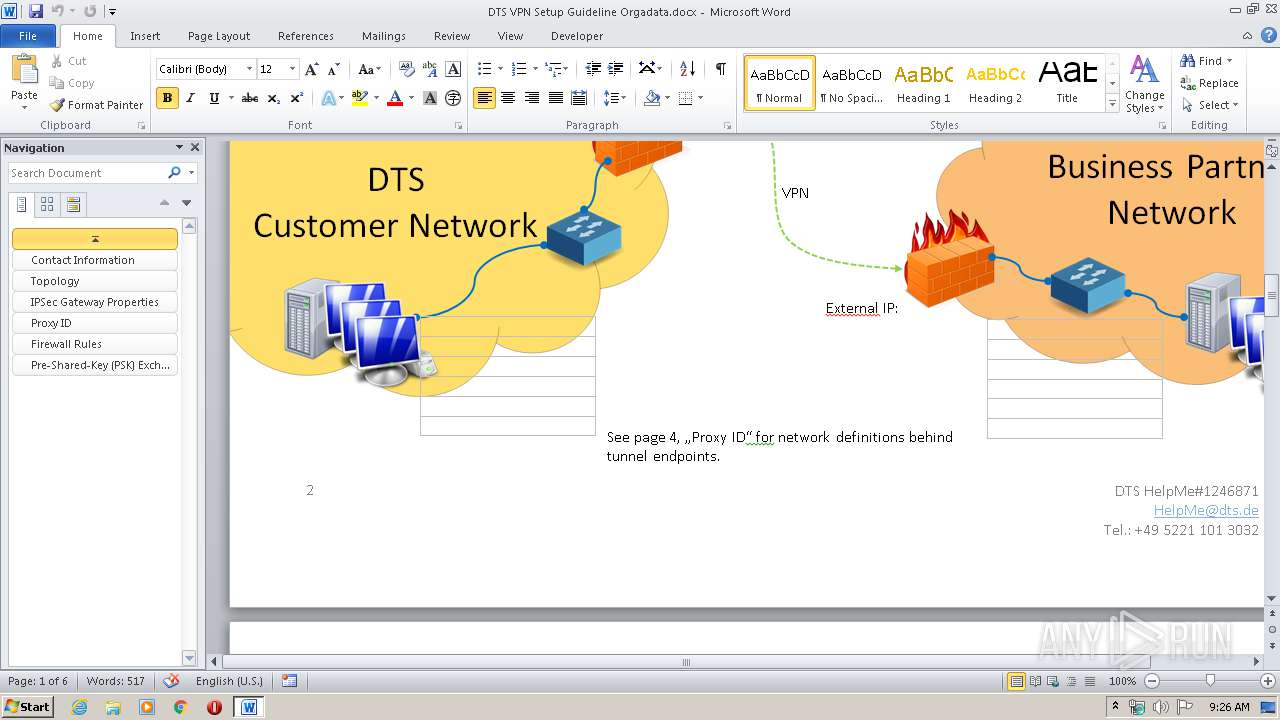1280x720 pixels.
Task: Click the Character Border icon
Action: pyautogui.click(x=454, y=69)
